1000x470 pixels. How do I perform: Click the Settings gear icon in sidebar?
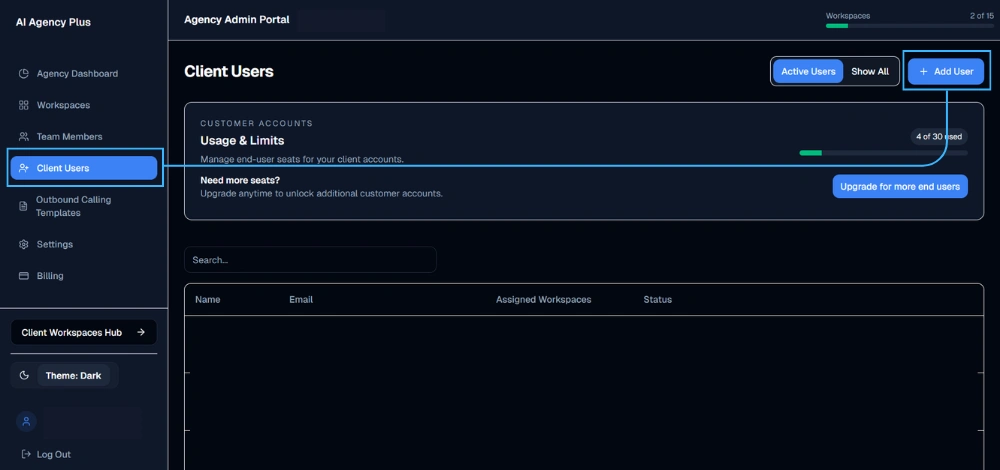pos(24,244)
